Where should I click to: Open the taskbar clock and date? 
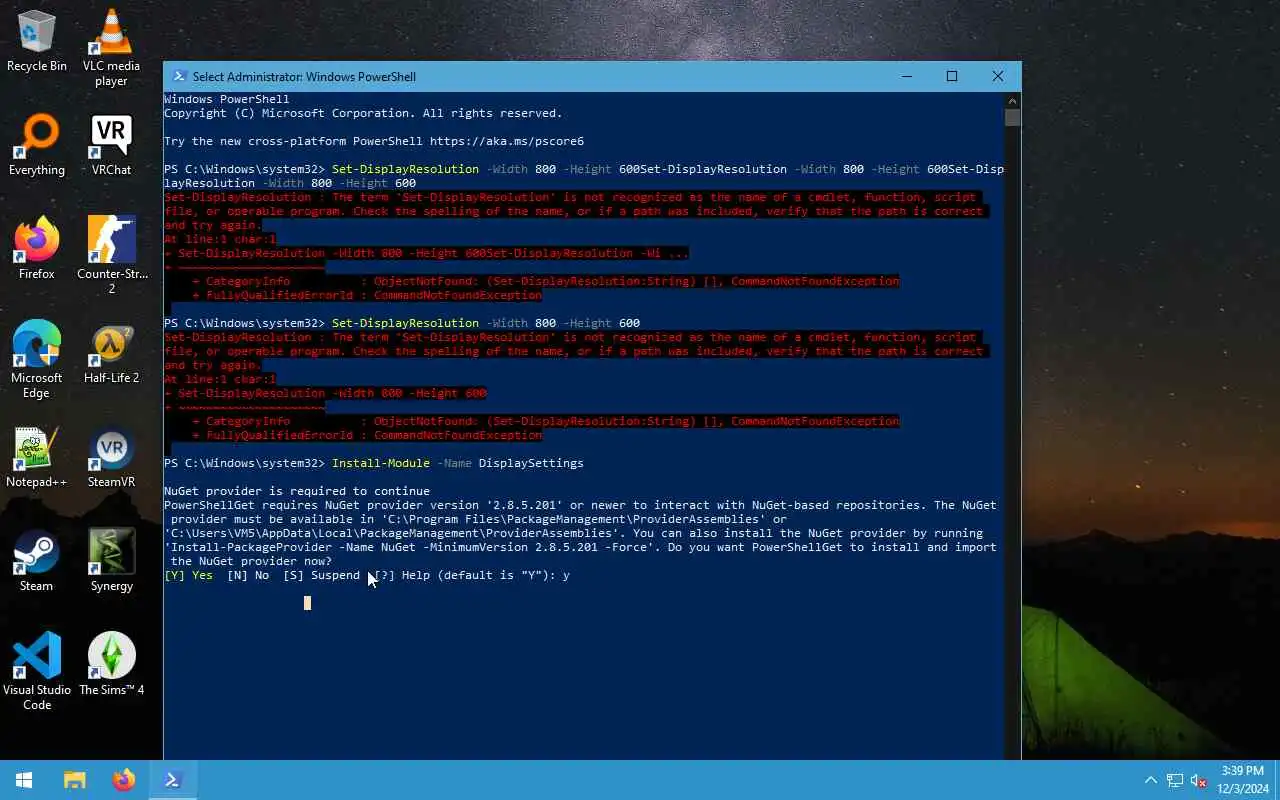(x=1243, y=780)
